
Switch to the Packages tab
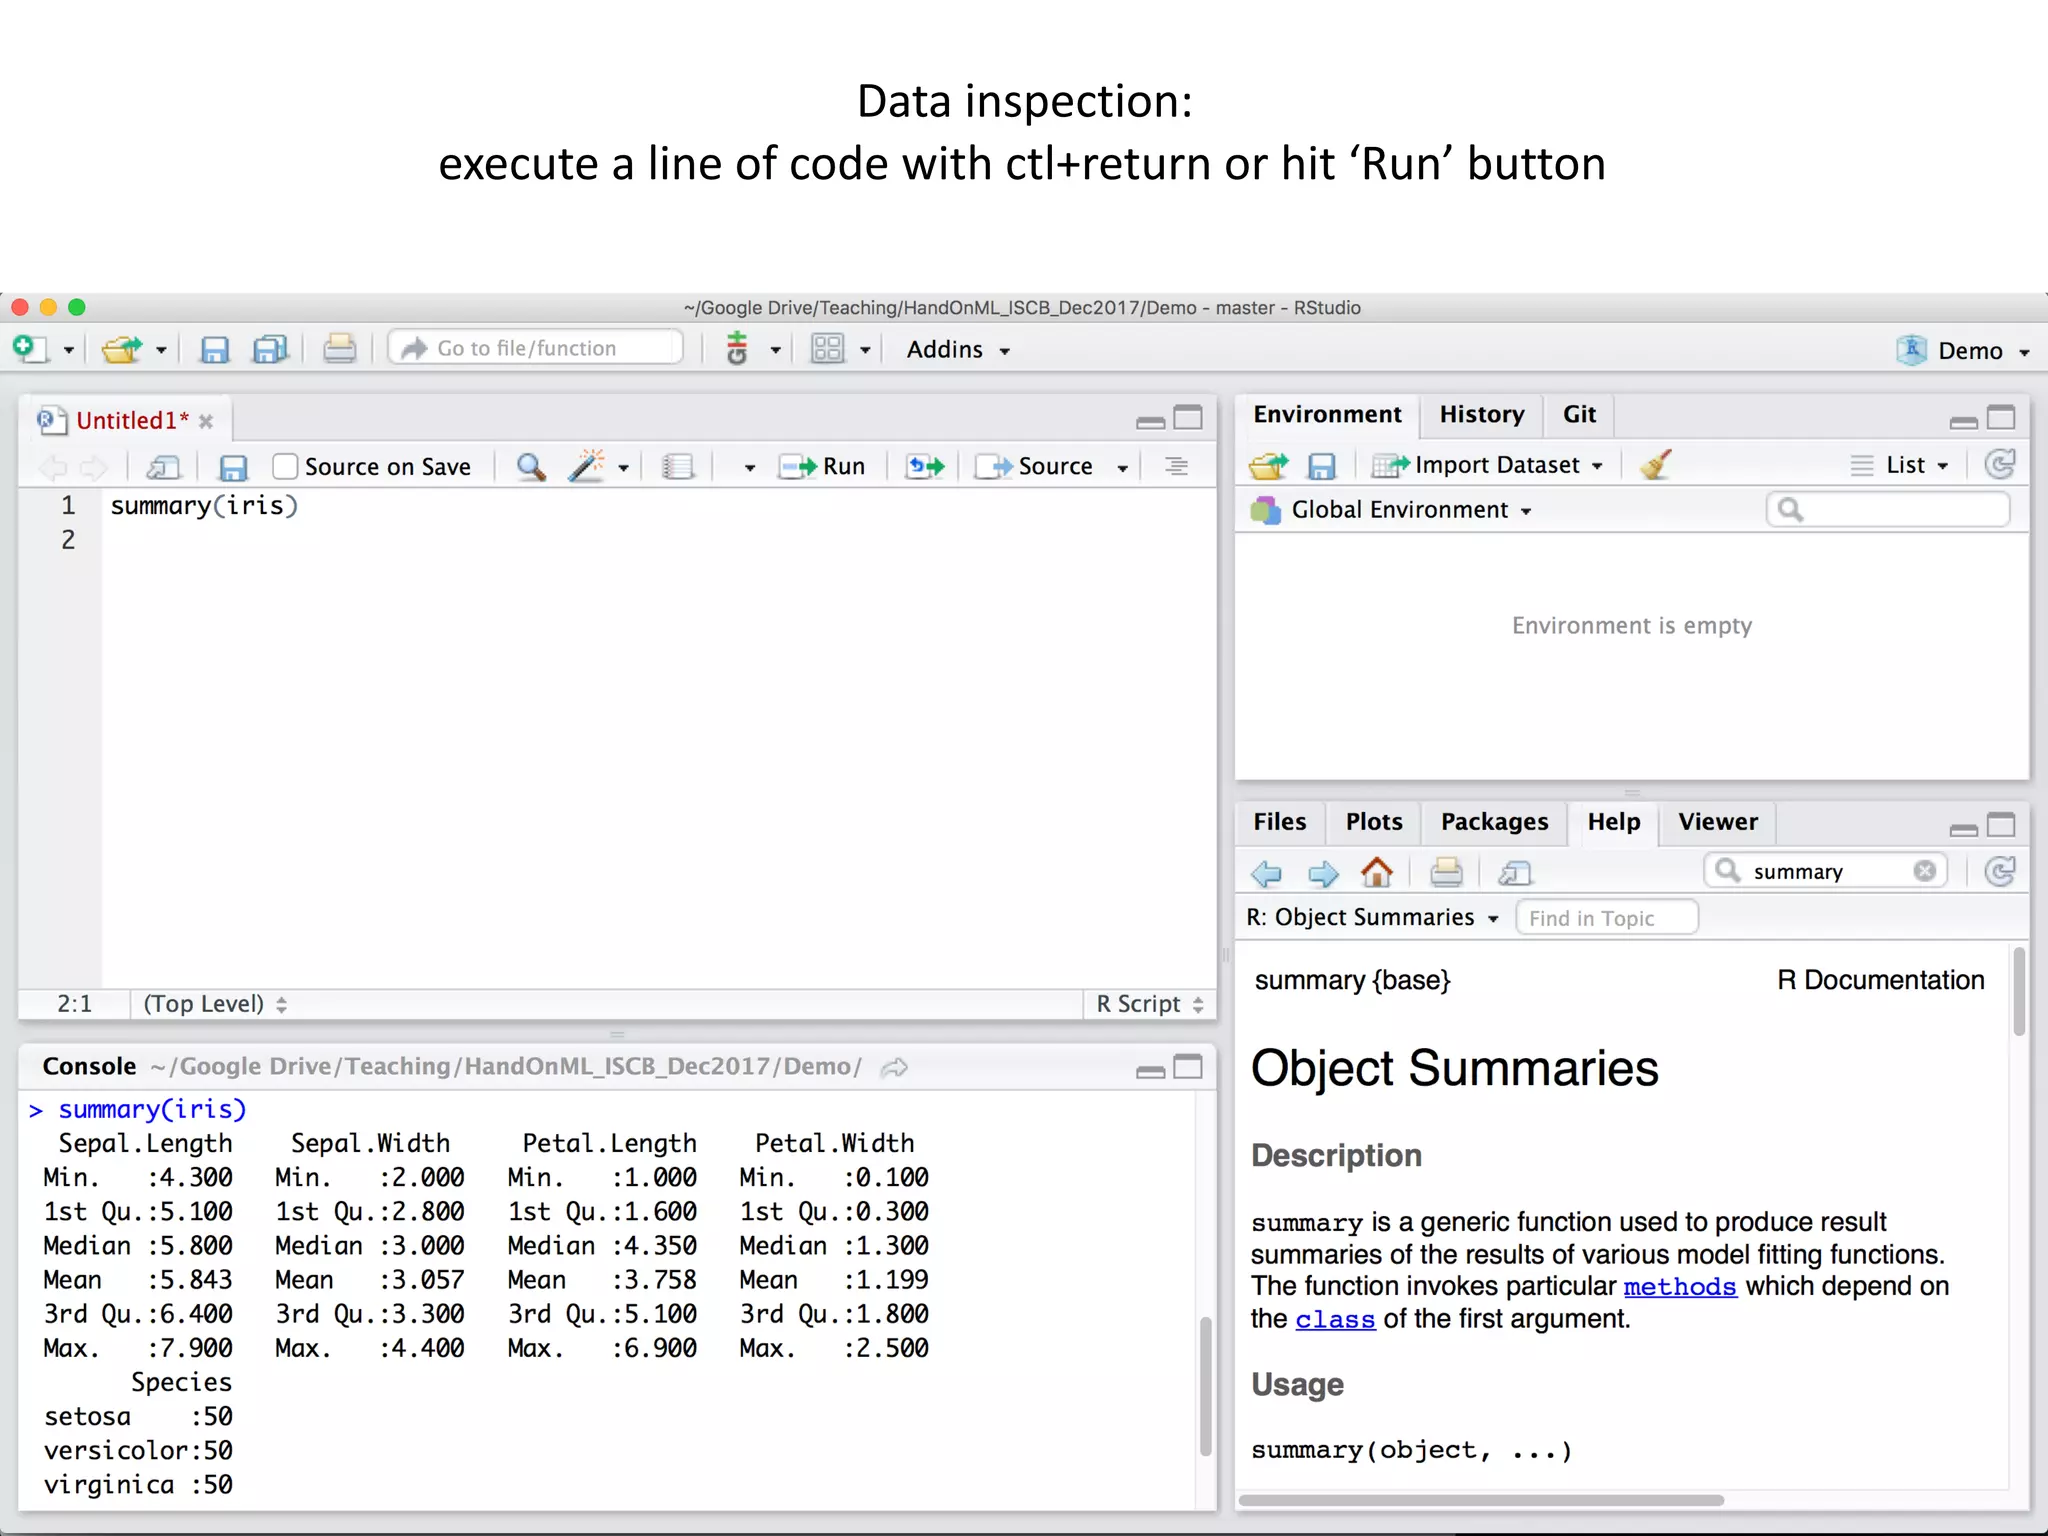coord(1494,821)
